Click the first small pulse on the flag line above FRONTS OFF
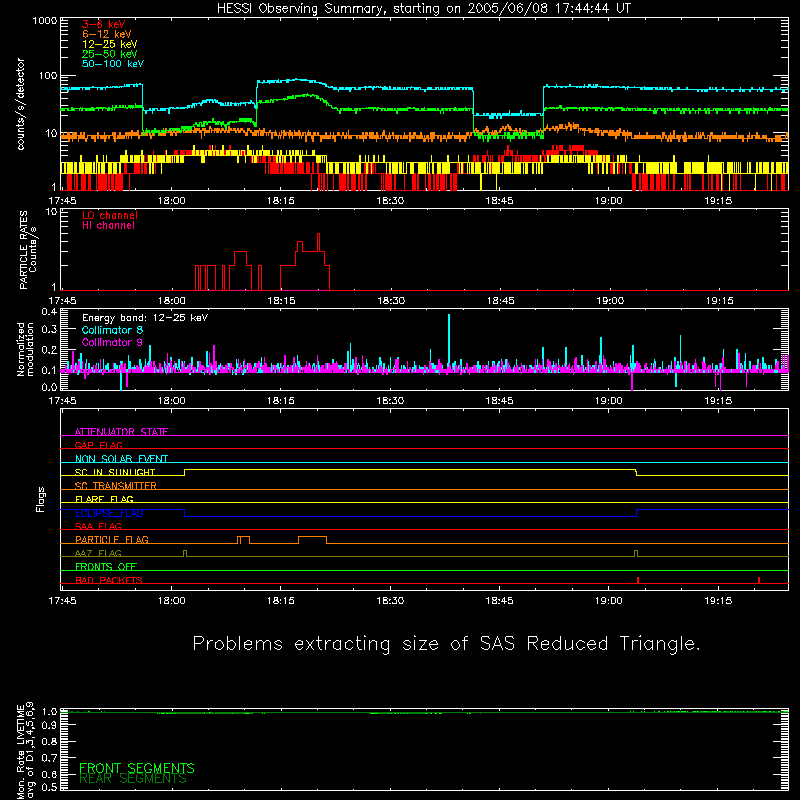The width and height of the screenshot is (800, 800). [185, 553]
